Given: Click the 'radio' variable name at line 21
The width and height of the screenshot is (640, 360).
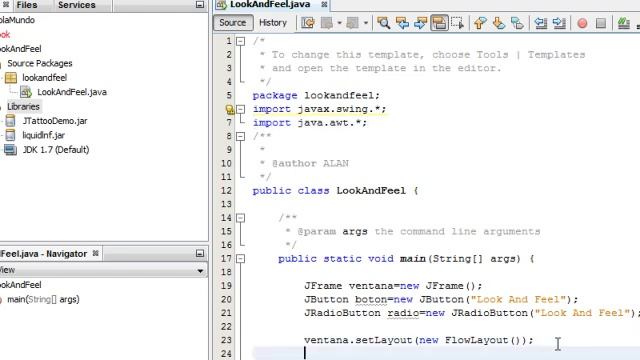Looking at the screenshot, I should 403,313.
